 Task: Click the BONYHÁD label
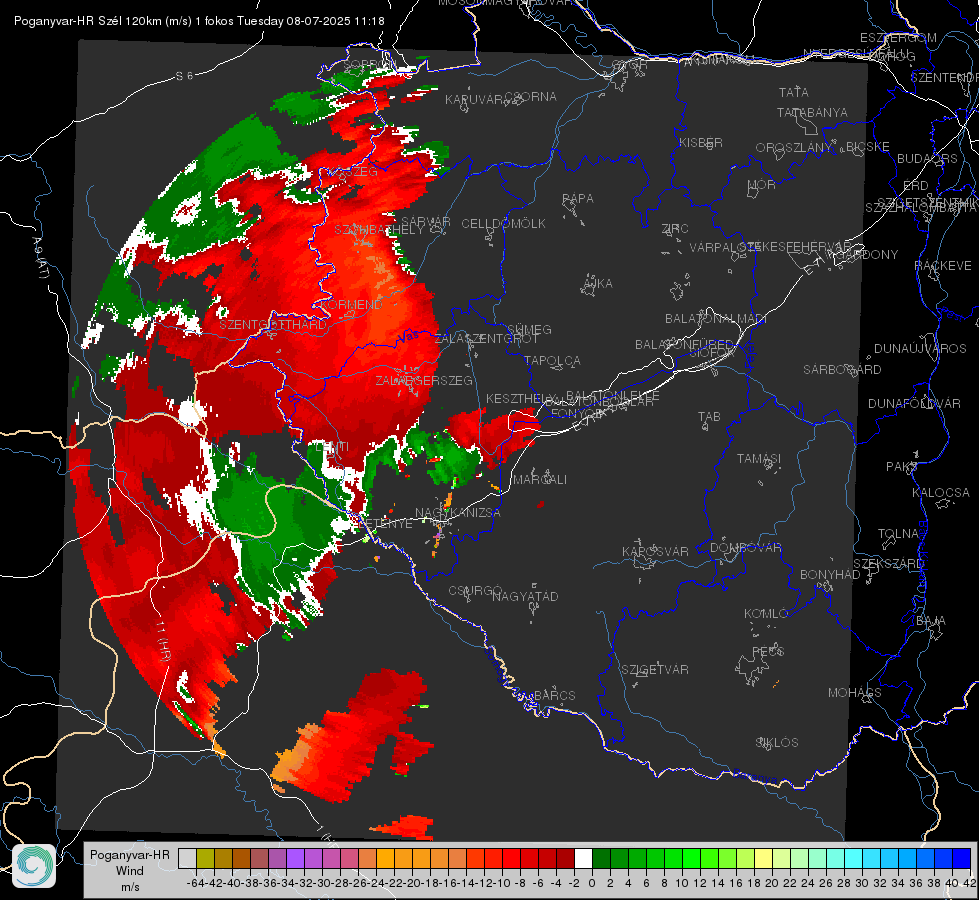coord(830,575)
